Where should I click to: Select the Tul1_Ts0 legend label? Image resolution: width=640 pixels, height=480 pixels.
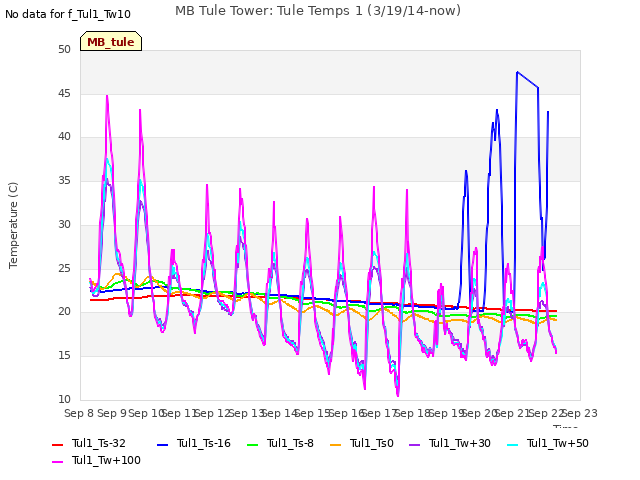point(371,443)
